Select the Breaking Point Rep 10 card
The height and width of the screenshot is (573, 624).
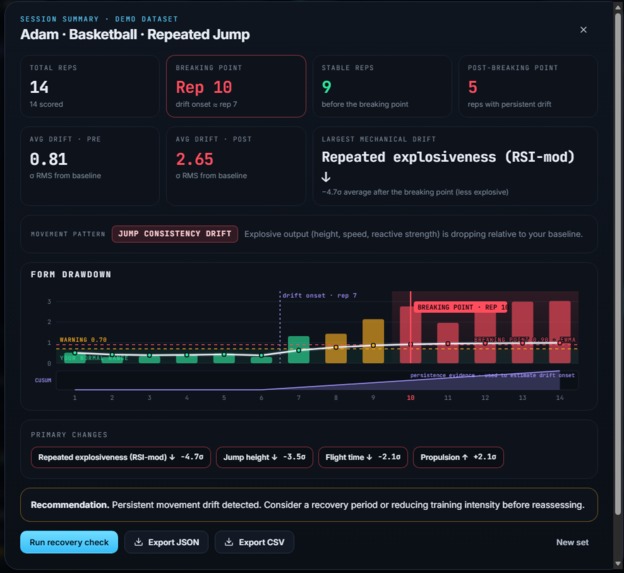pos(236,86)
